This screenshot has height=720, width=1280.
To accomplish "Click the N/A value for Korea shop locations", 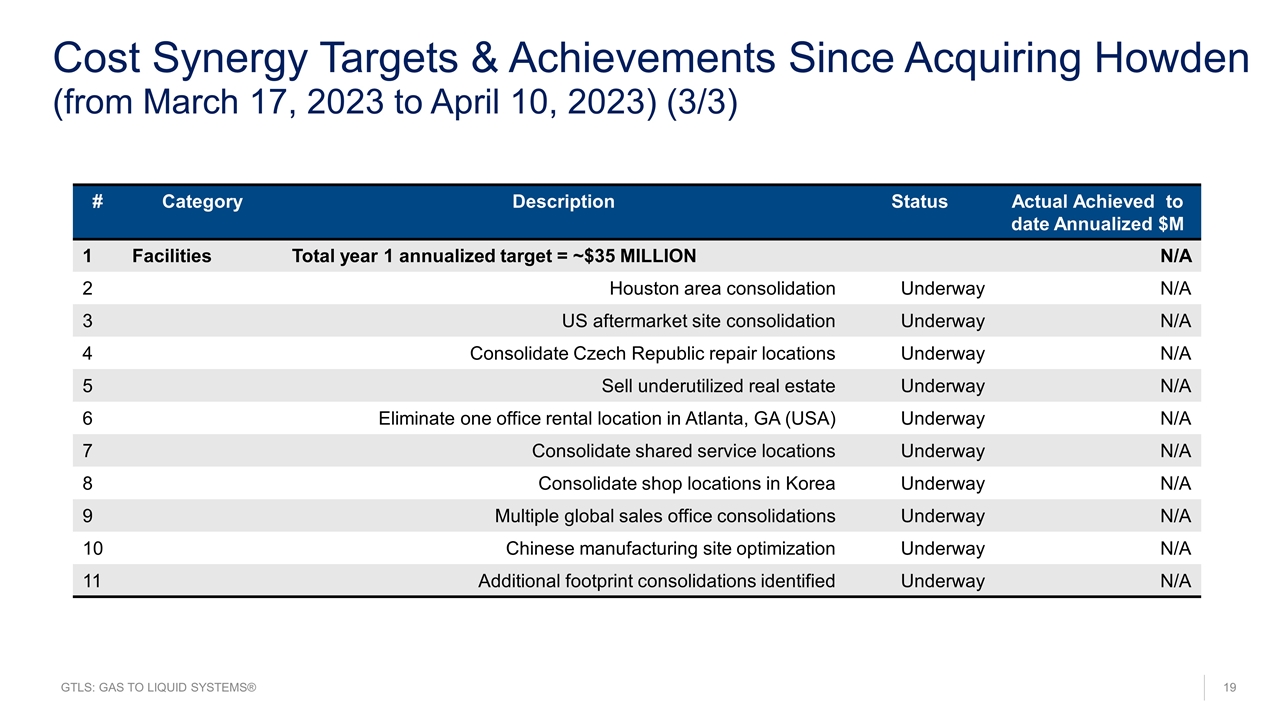I will 1175,484.
